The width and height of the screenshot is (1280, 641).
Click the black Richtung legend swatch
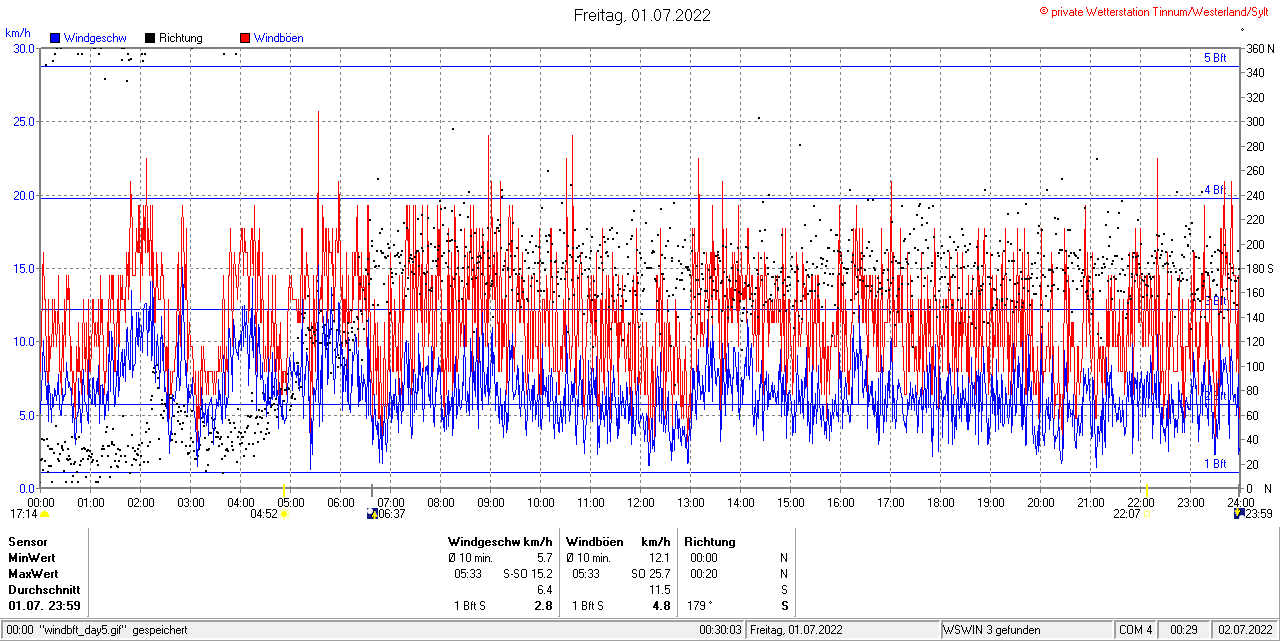[x=150, y=38]
